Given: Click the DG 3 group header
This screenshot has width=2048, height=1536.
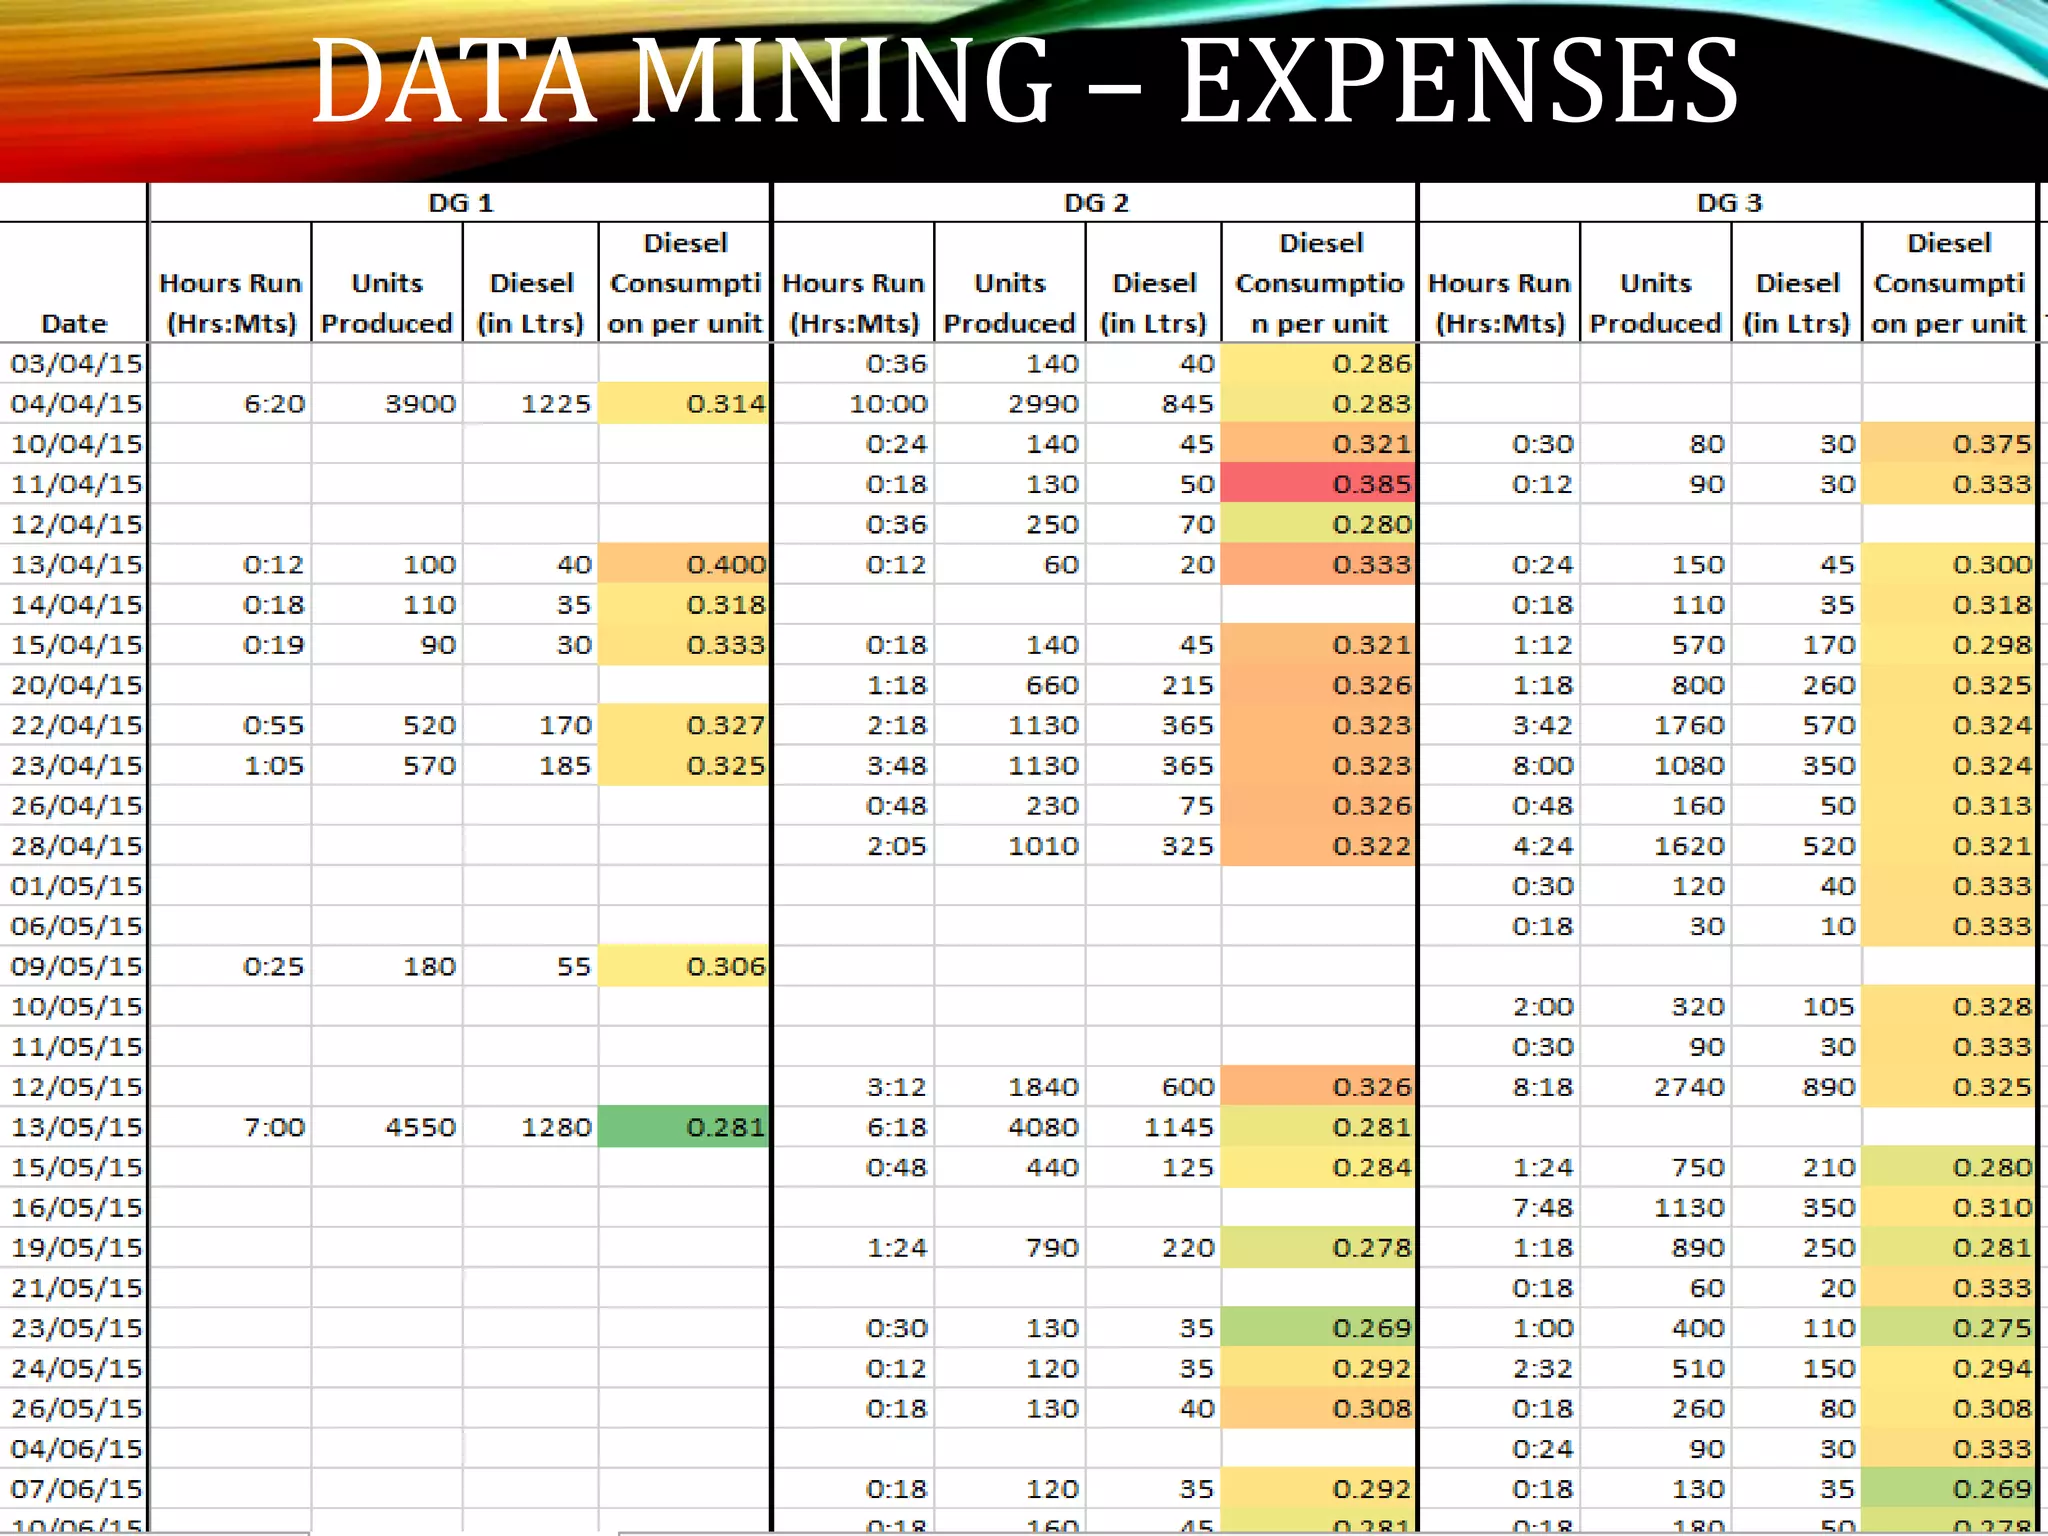Looking at the screenshot, I should (1728, 203).
